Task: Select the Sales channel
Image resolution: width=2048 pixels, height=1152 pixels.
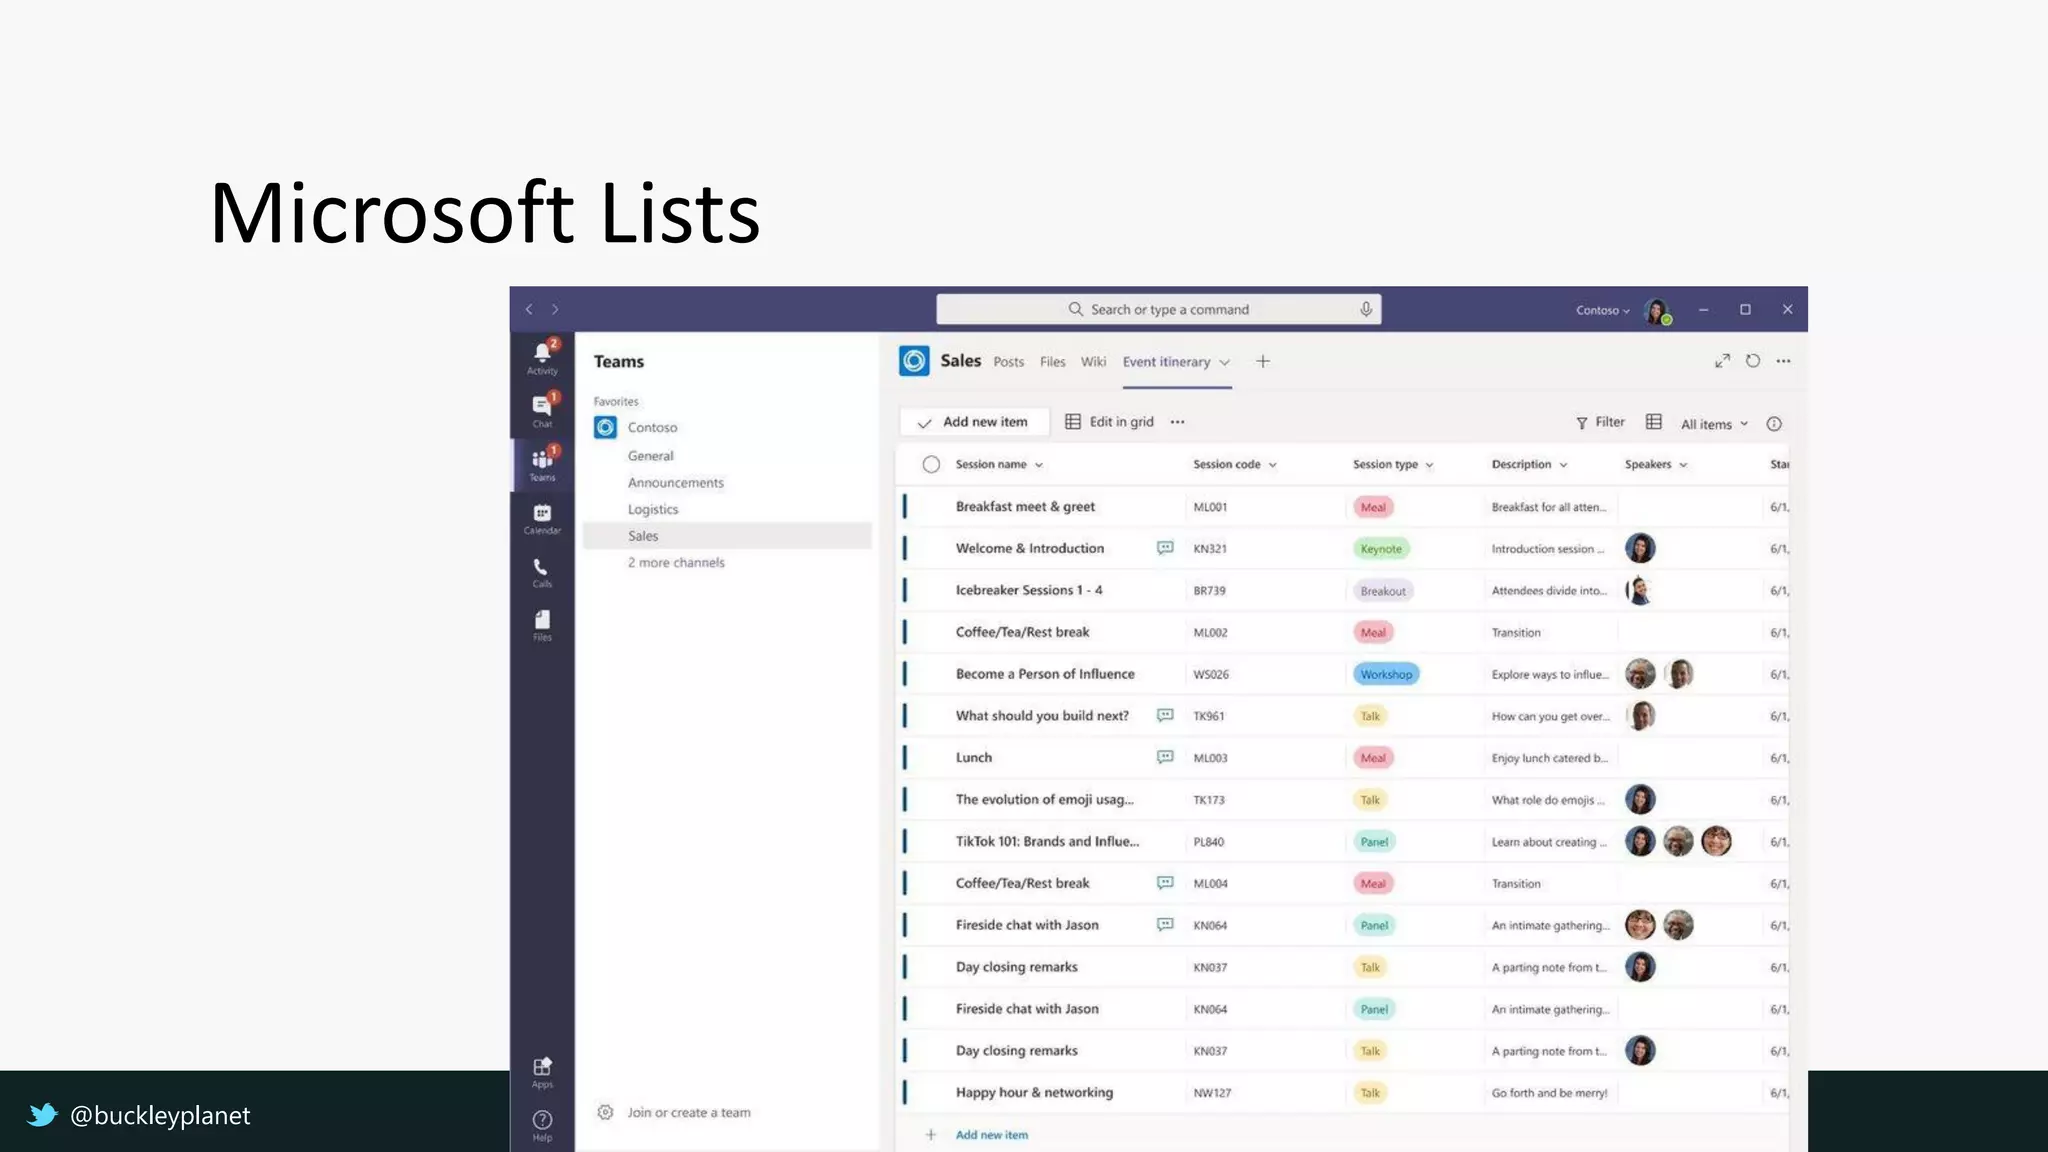Action: (727, 536)
